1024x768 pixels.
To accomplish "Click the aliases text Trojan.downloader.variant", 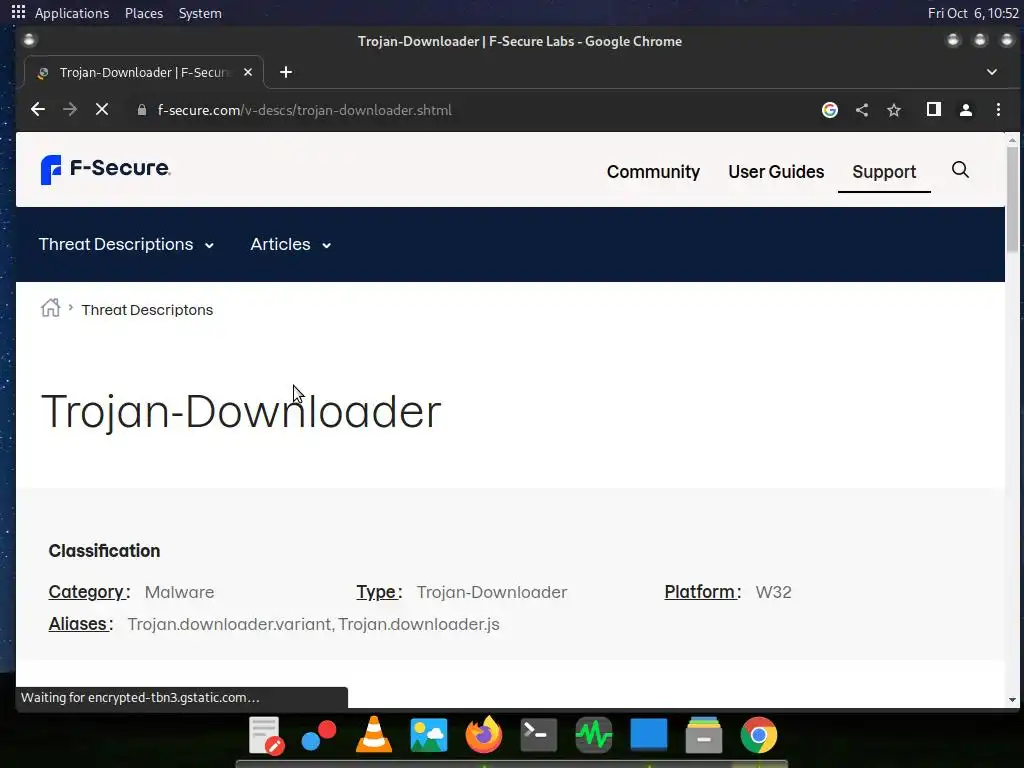I will tap(229, 624).
